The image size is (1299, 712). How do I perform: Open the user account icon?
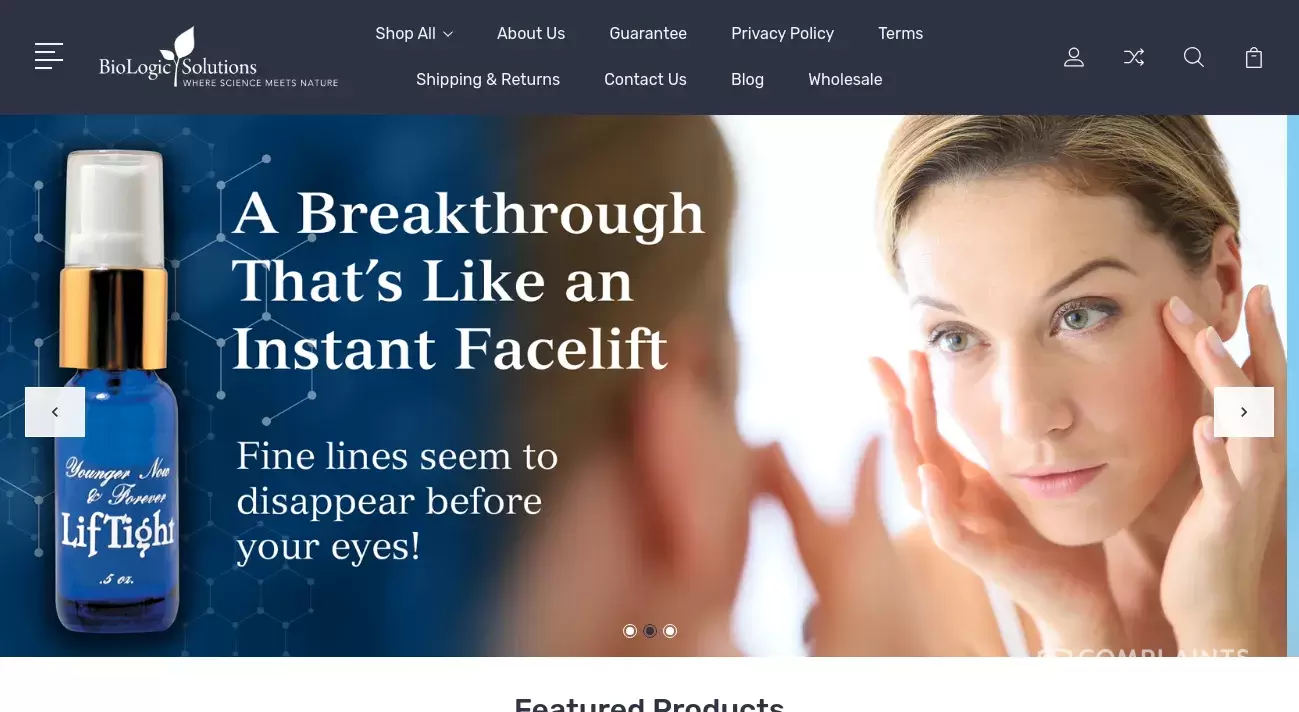click(1074, 57)
